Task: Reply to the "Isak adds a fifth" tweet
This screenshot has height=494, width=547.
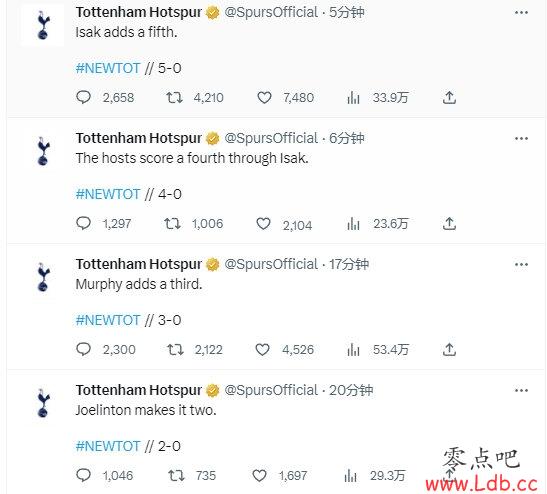Action: click(x=83, y=97)
